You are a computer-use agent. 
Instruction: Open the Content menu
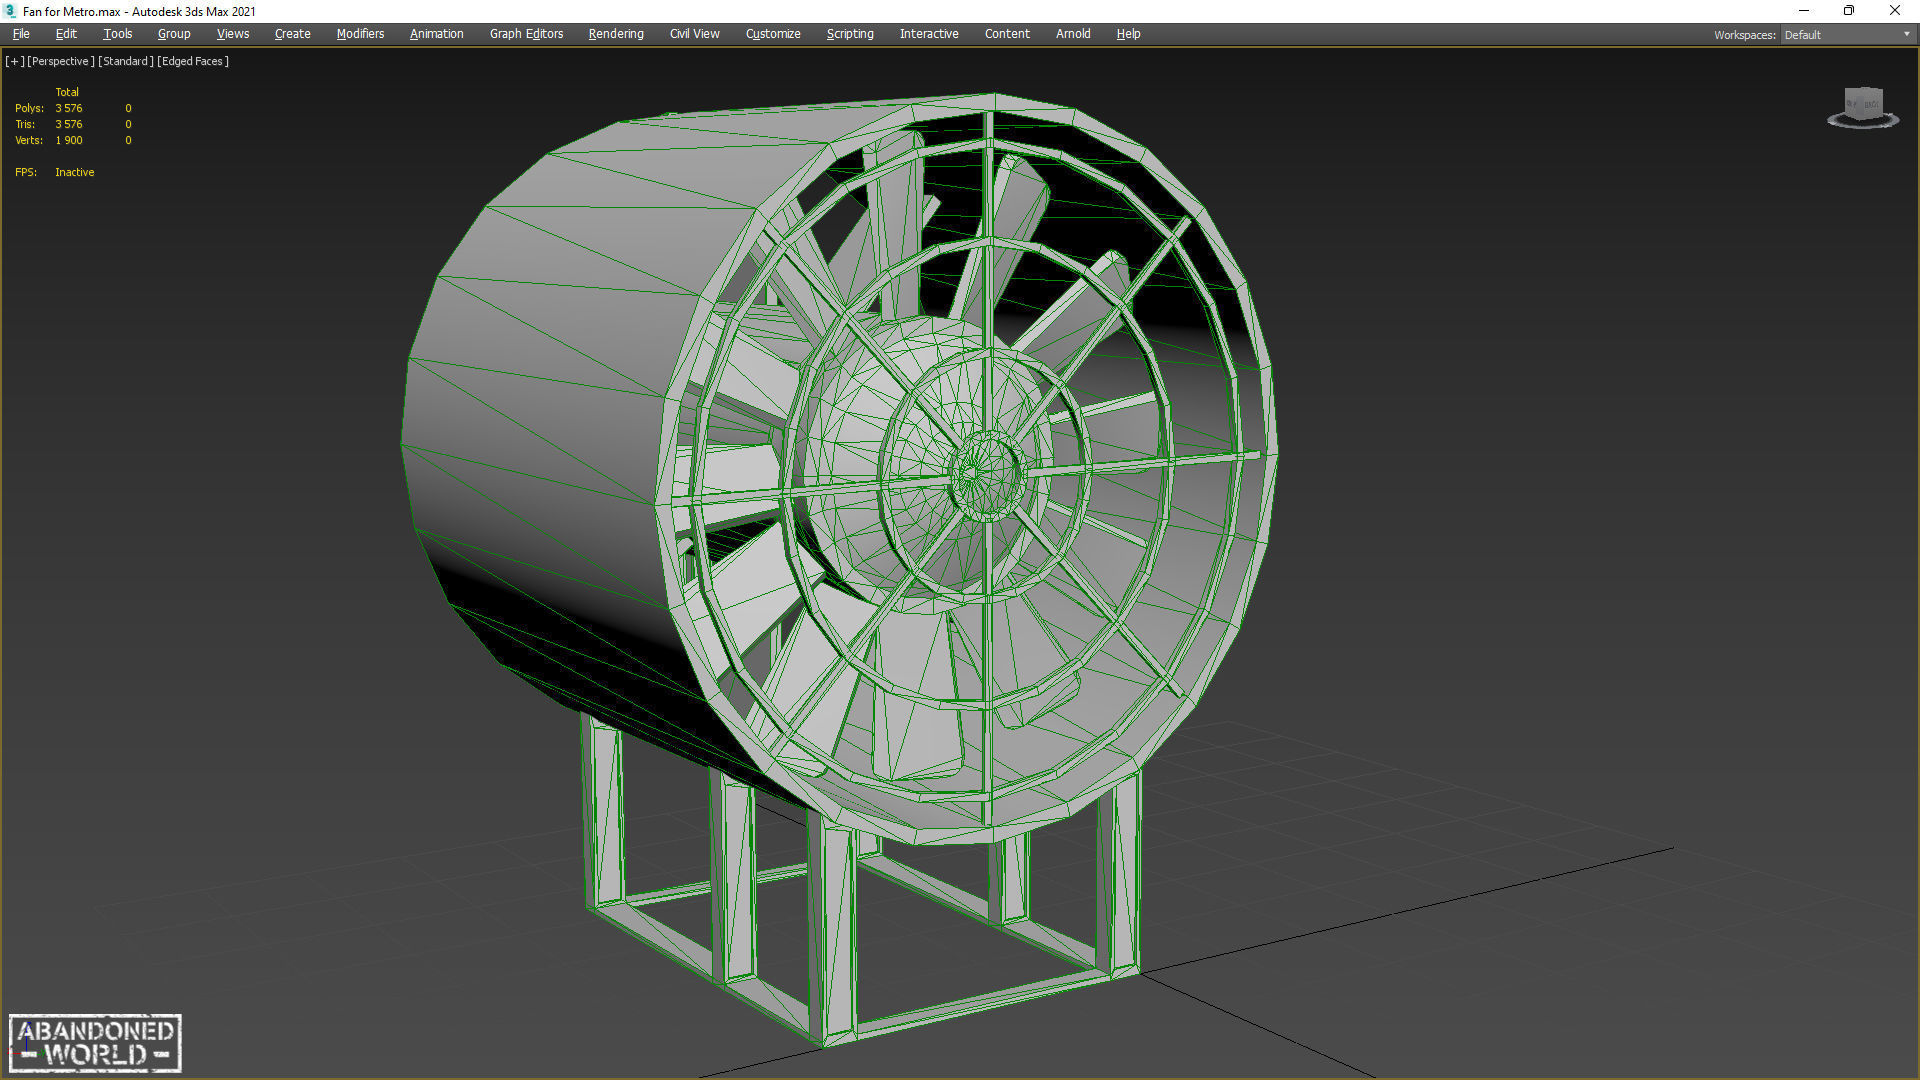pyautogui.click(x=1007, y=34)
